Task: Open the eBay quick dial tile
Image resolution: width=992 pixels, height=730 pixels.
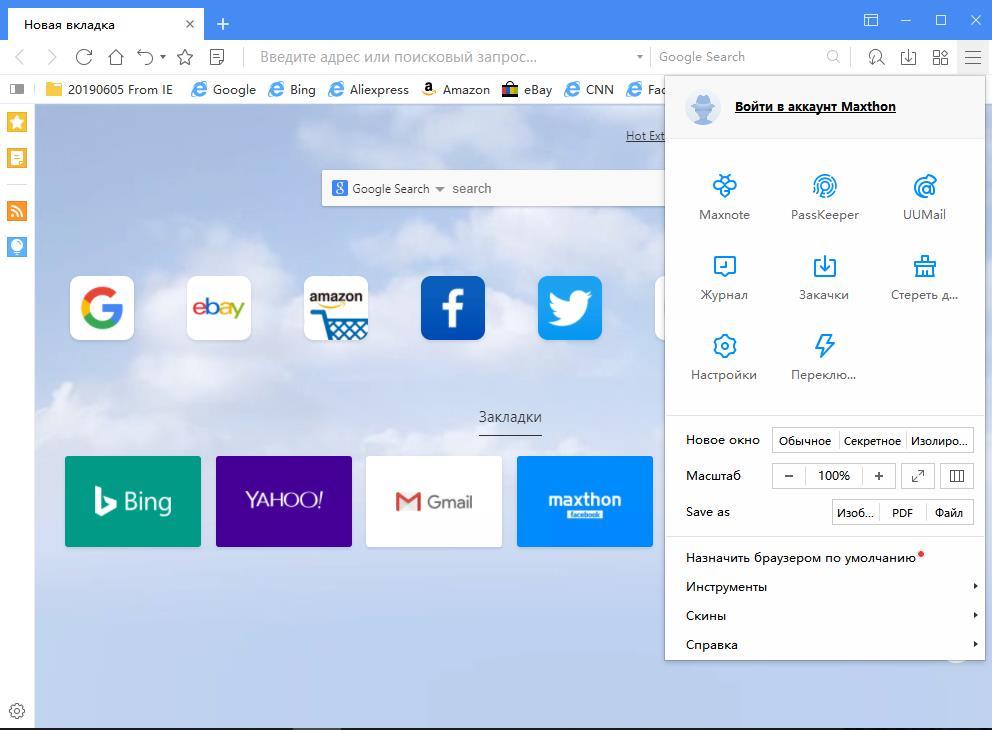Action: pyautogui.click(x=219, y=308)
